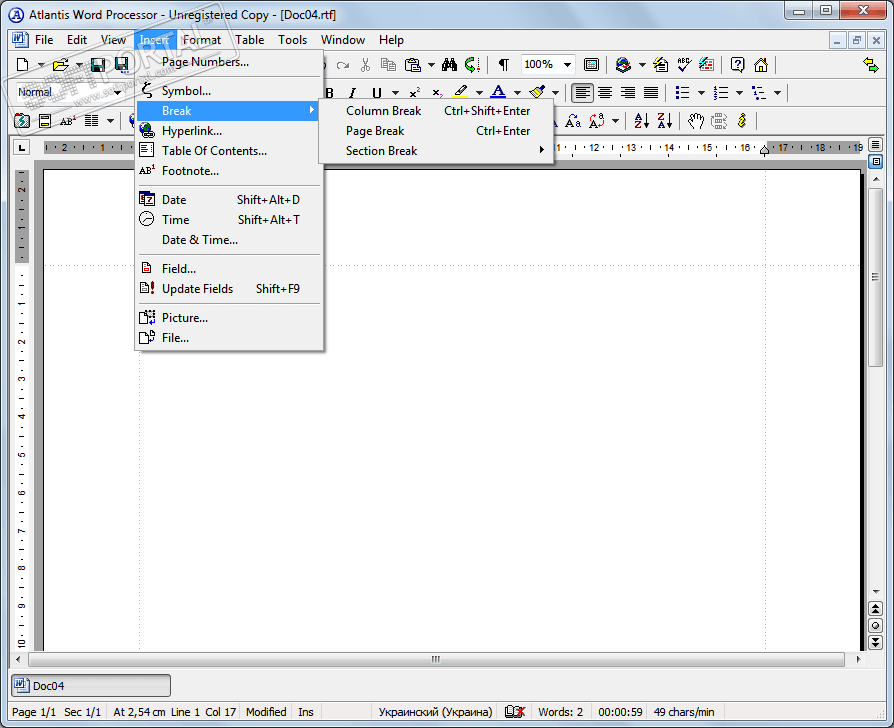Click the vertical scrollbar thumb
Screen dimensions: 894x728
coord(875,277)
